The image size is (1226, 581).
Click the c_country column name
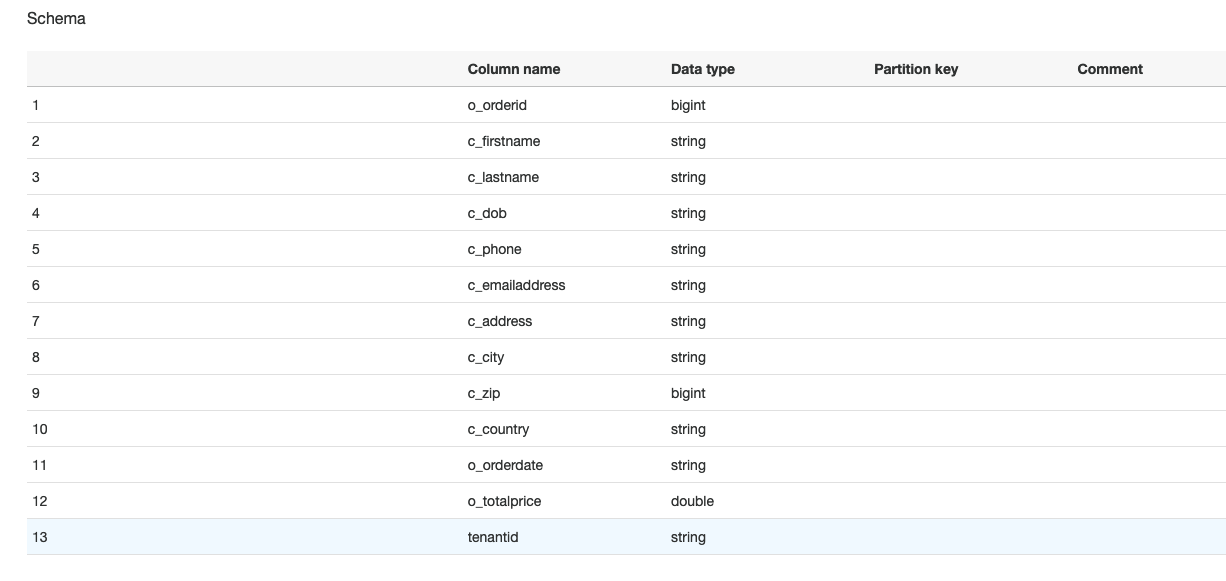(499, 429)
